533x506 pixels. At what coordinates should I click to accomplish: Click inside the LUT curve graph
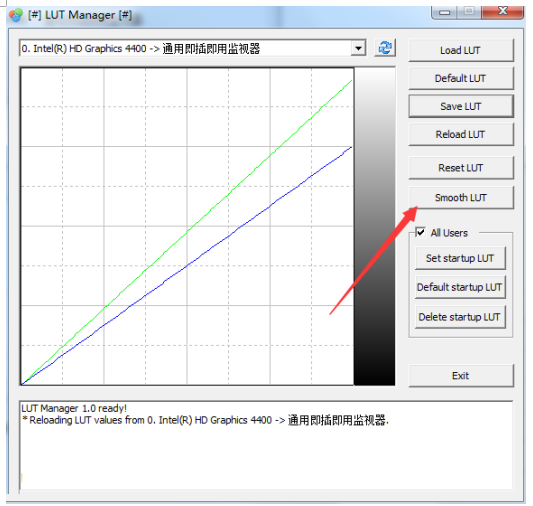tap(187, 226)
